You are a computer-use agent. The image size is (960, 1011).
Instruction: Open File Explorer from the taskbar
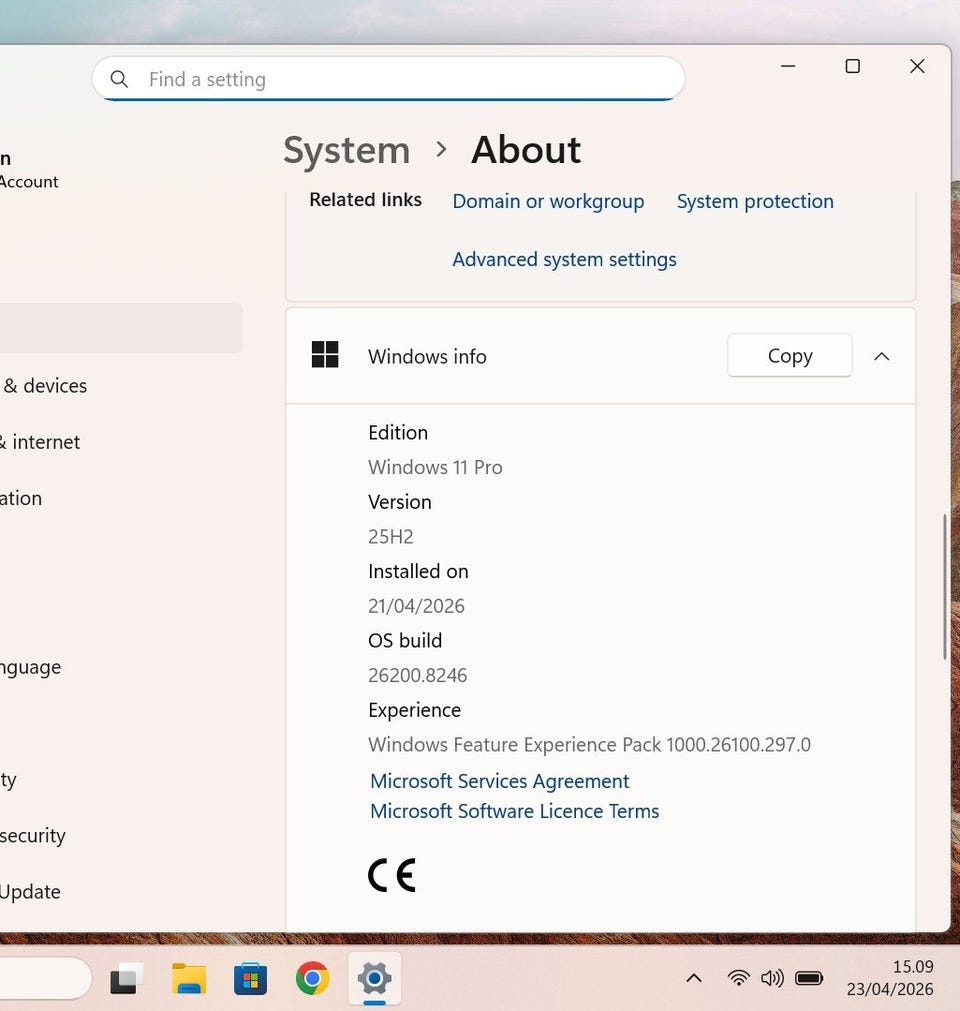coord(188,978)
